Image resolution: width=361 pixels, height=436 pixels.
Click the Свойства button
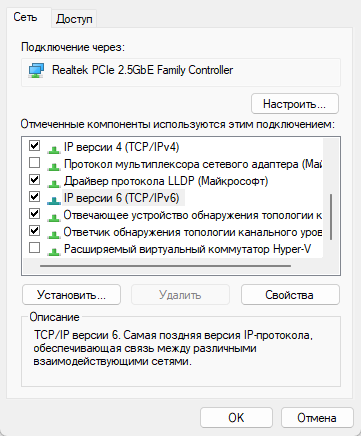tap(290, 295)
